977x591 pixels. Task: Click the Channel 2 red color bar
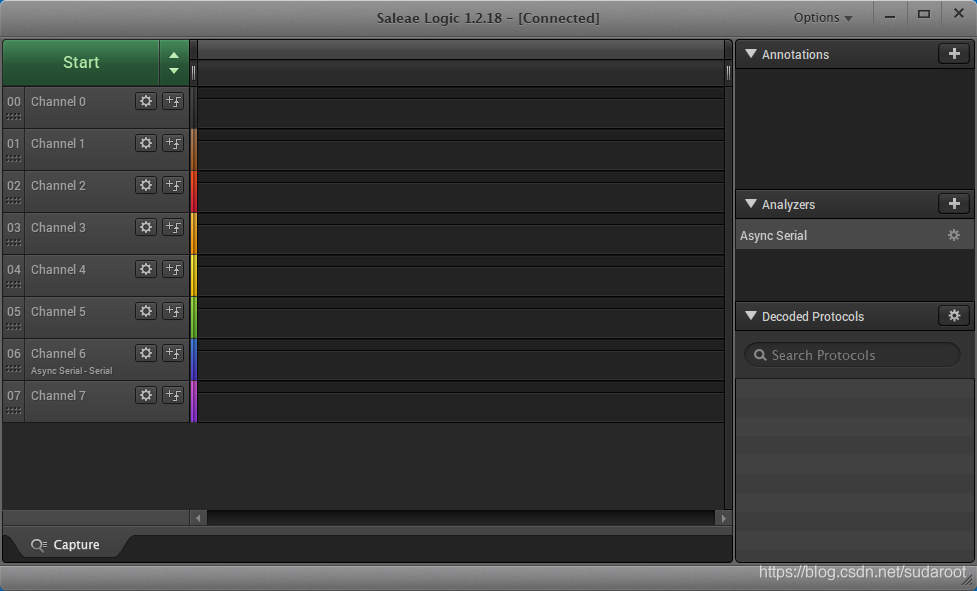coord(194,191)
